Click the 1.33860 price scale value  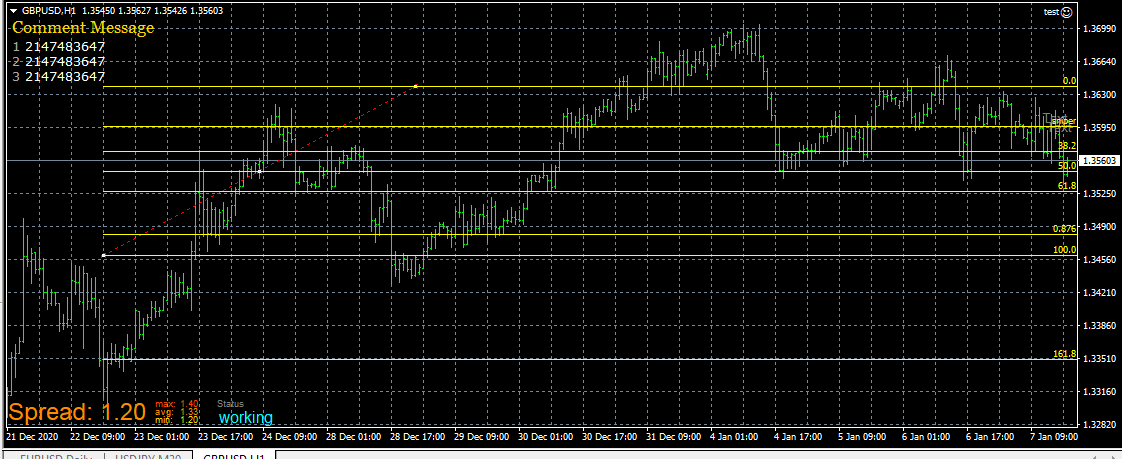(x=1101, y=326)
